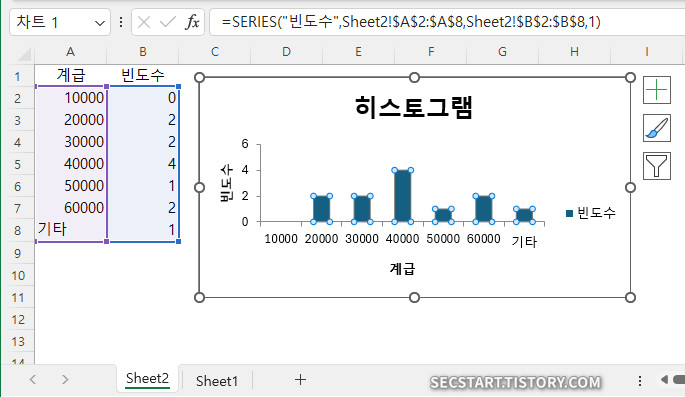Image resolution: width=685 pixels, height=397 pixels.
Task: Click the chart bar above 20000
Action: tap(322, 209)
